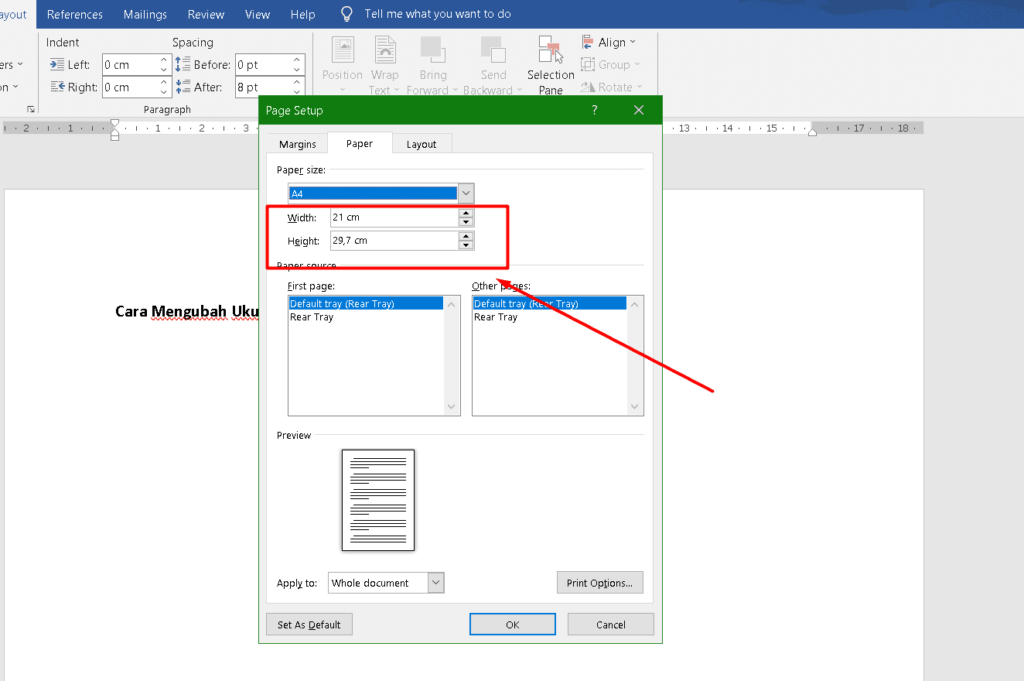The image size is (1024, 681).
Task: Select Rear Tray in First page list
Action: (312, 317)
